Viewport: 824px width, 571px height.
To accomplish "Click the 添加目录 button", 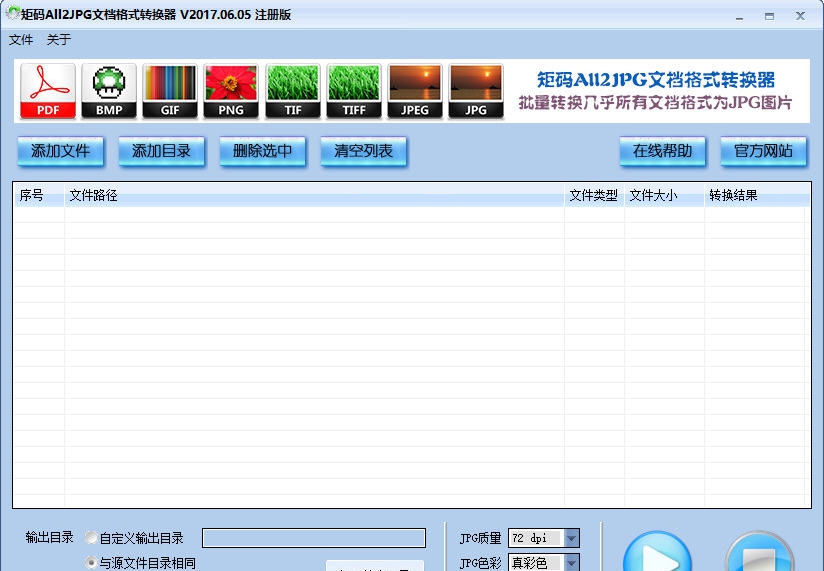I will [161, 151].
